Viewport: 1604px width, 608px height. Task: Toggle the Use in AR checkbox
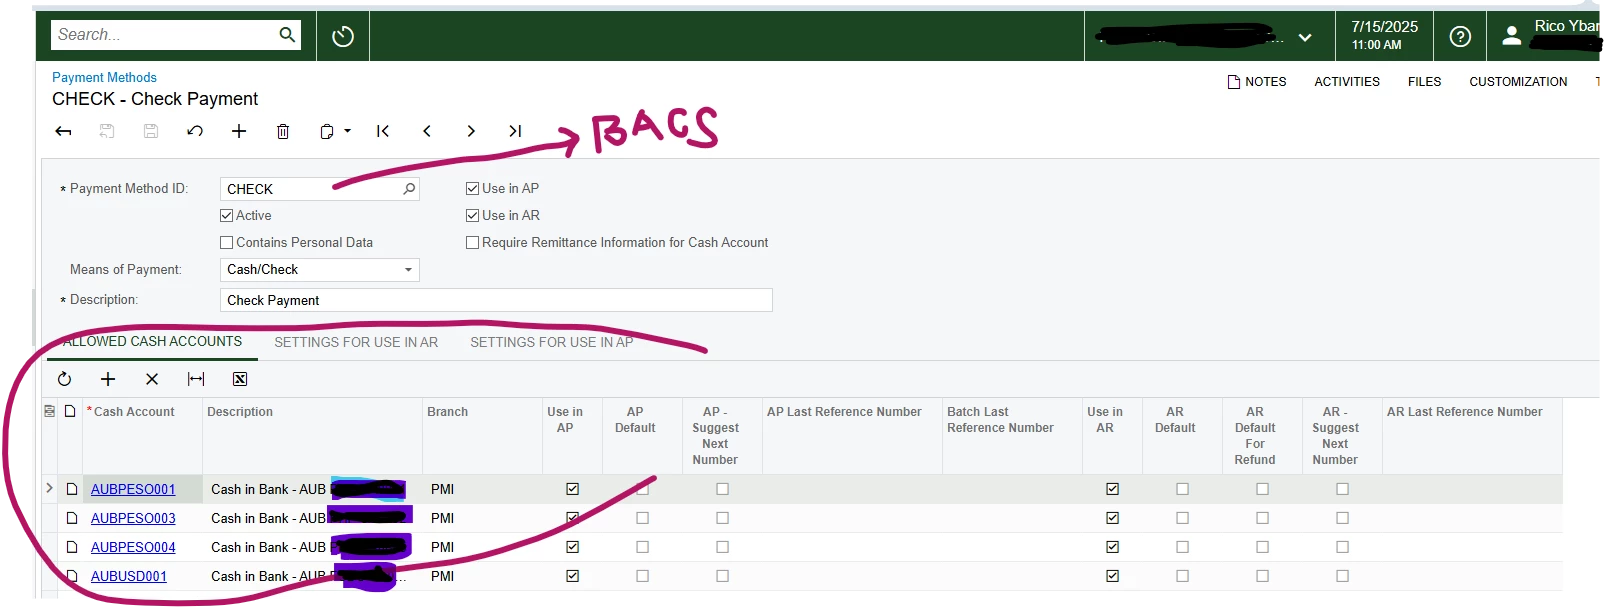coord(473,215)
